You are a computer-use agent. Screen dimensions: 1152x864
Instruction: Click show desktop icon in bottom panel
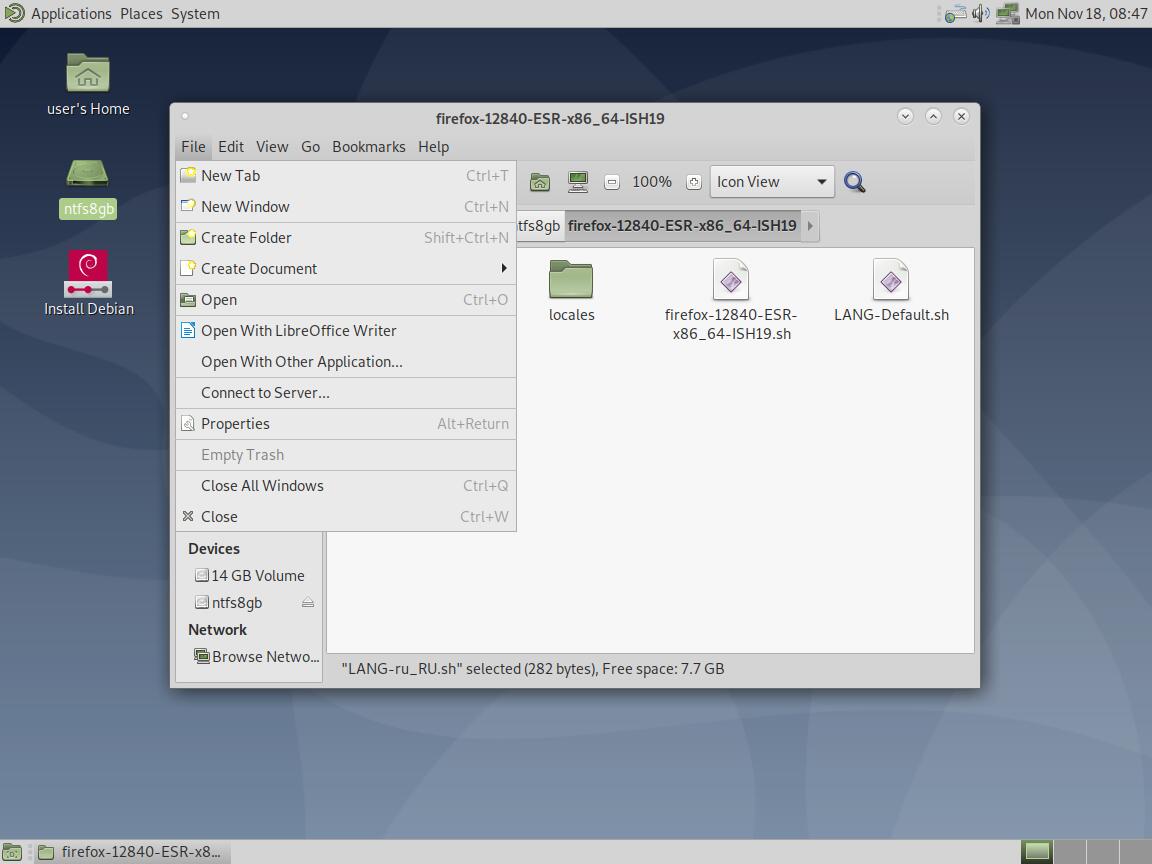(x=12, y=852)
